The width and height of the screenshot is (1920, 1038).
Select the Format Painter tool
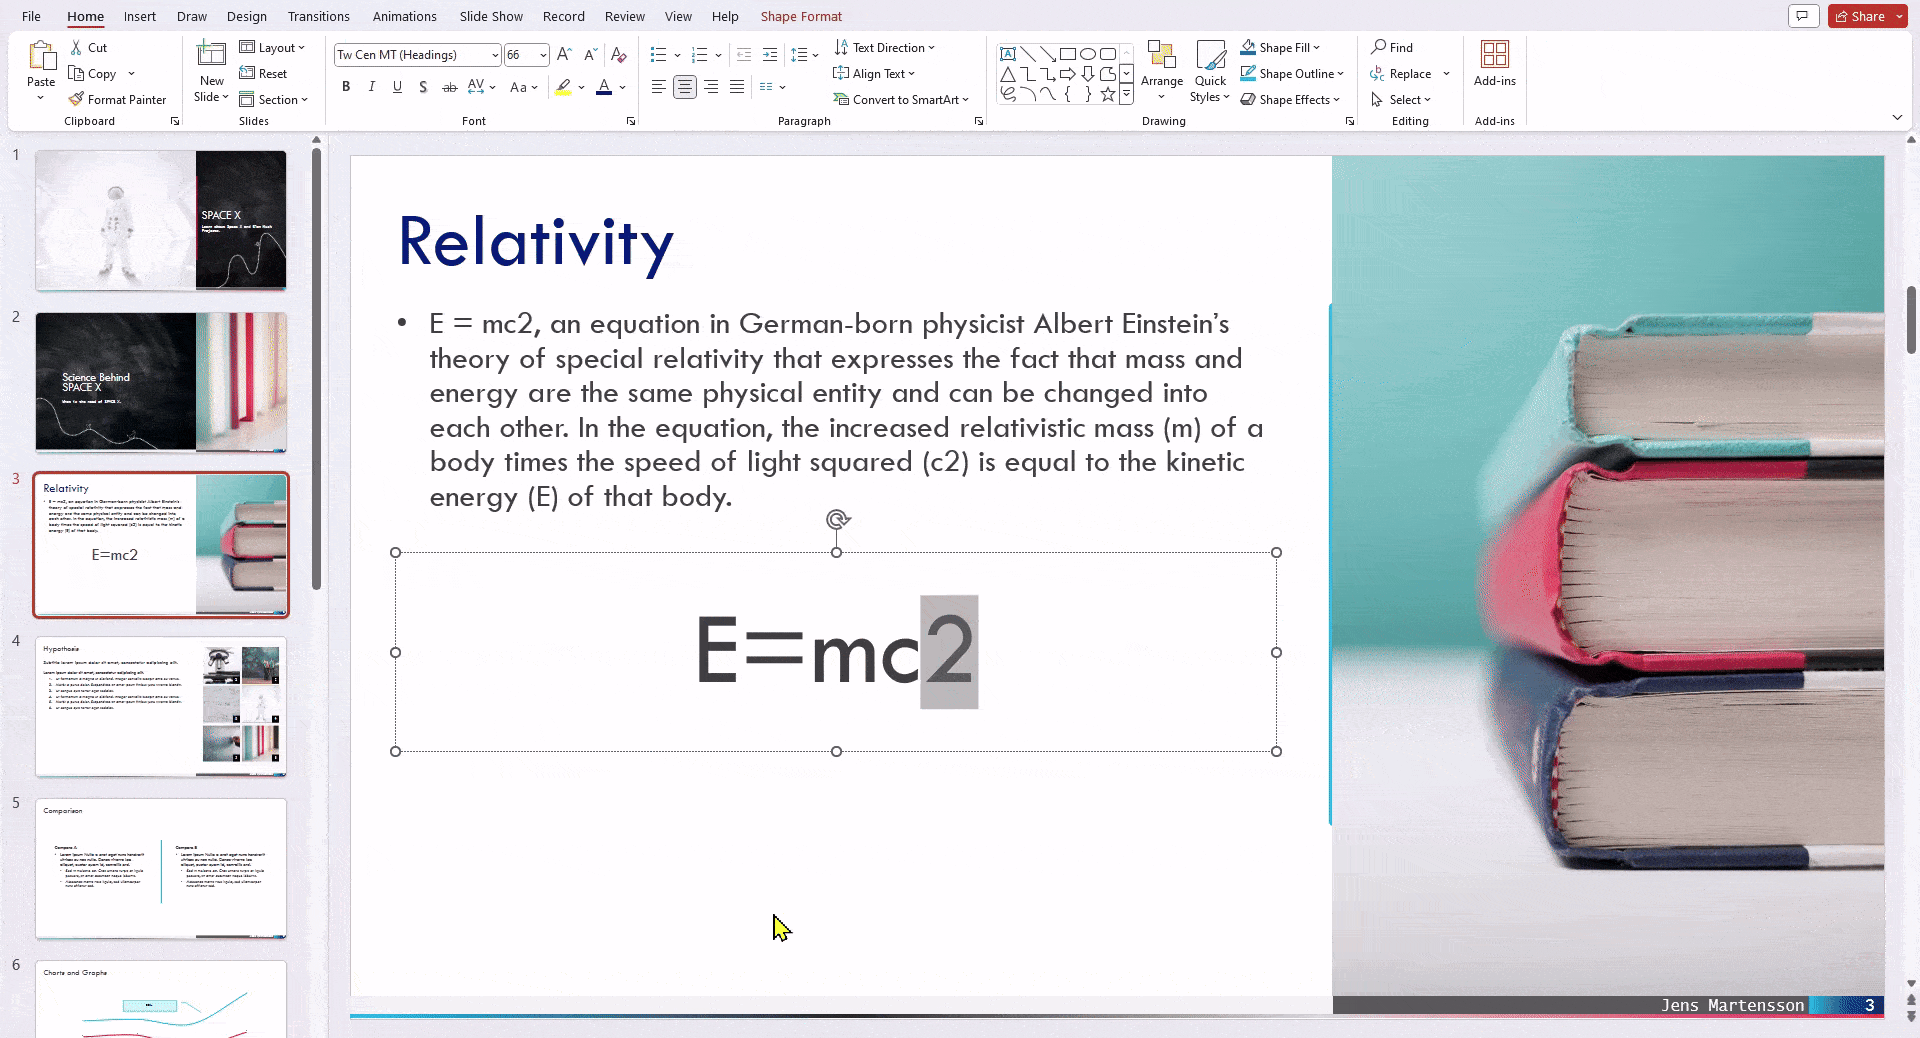pos(118,99)
